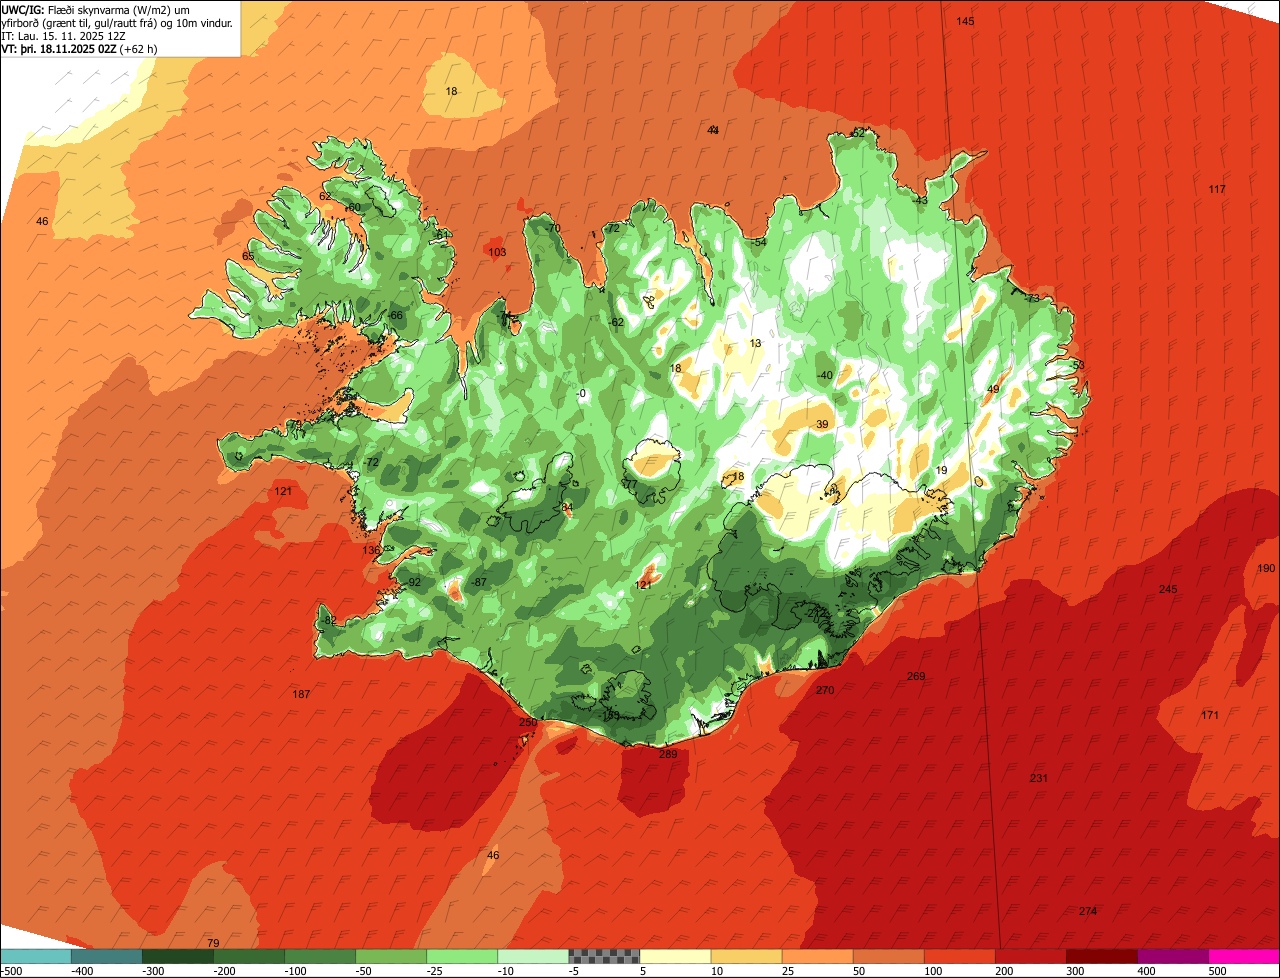Click the map value '274'
The height and width of the screenshot is (978, 1280).
[1088, 911]
